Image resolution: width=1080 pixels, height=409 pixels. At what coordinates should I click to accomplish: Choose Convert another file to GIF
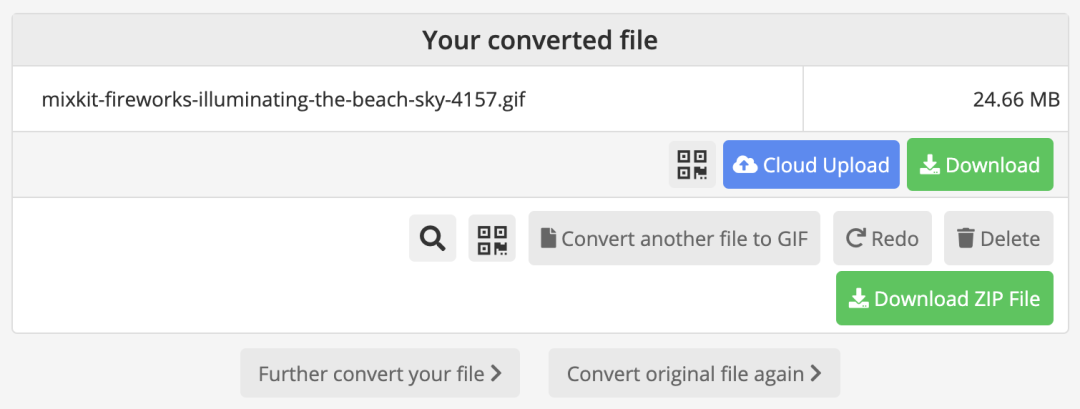[x=674, y=239]
